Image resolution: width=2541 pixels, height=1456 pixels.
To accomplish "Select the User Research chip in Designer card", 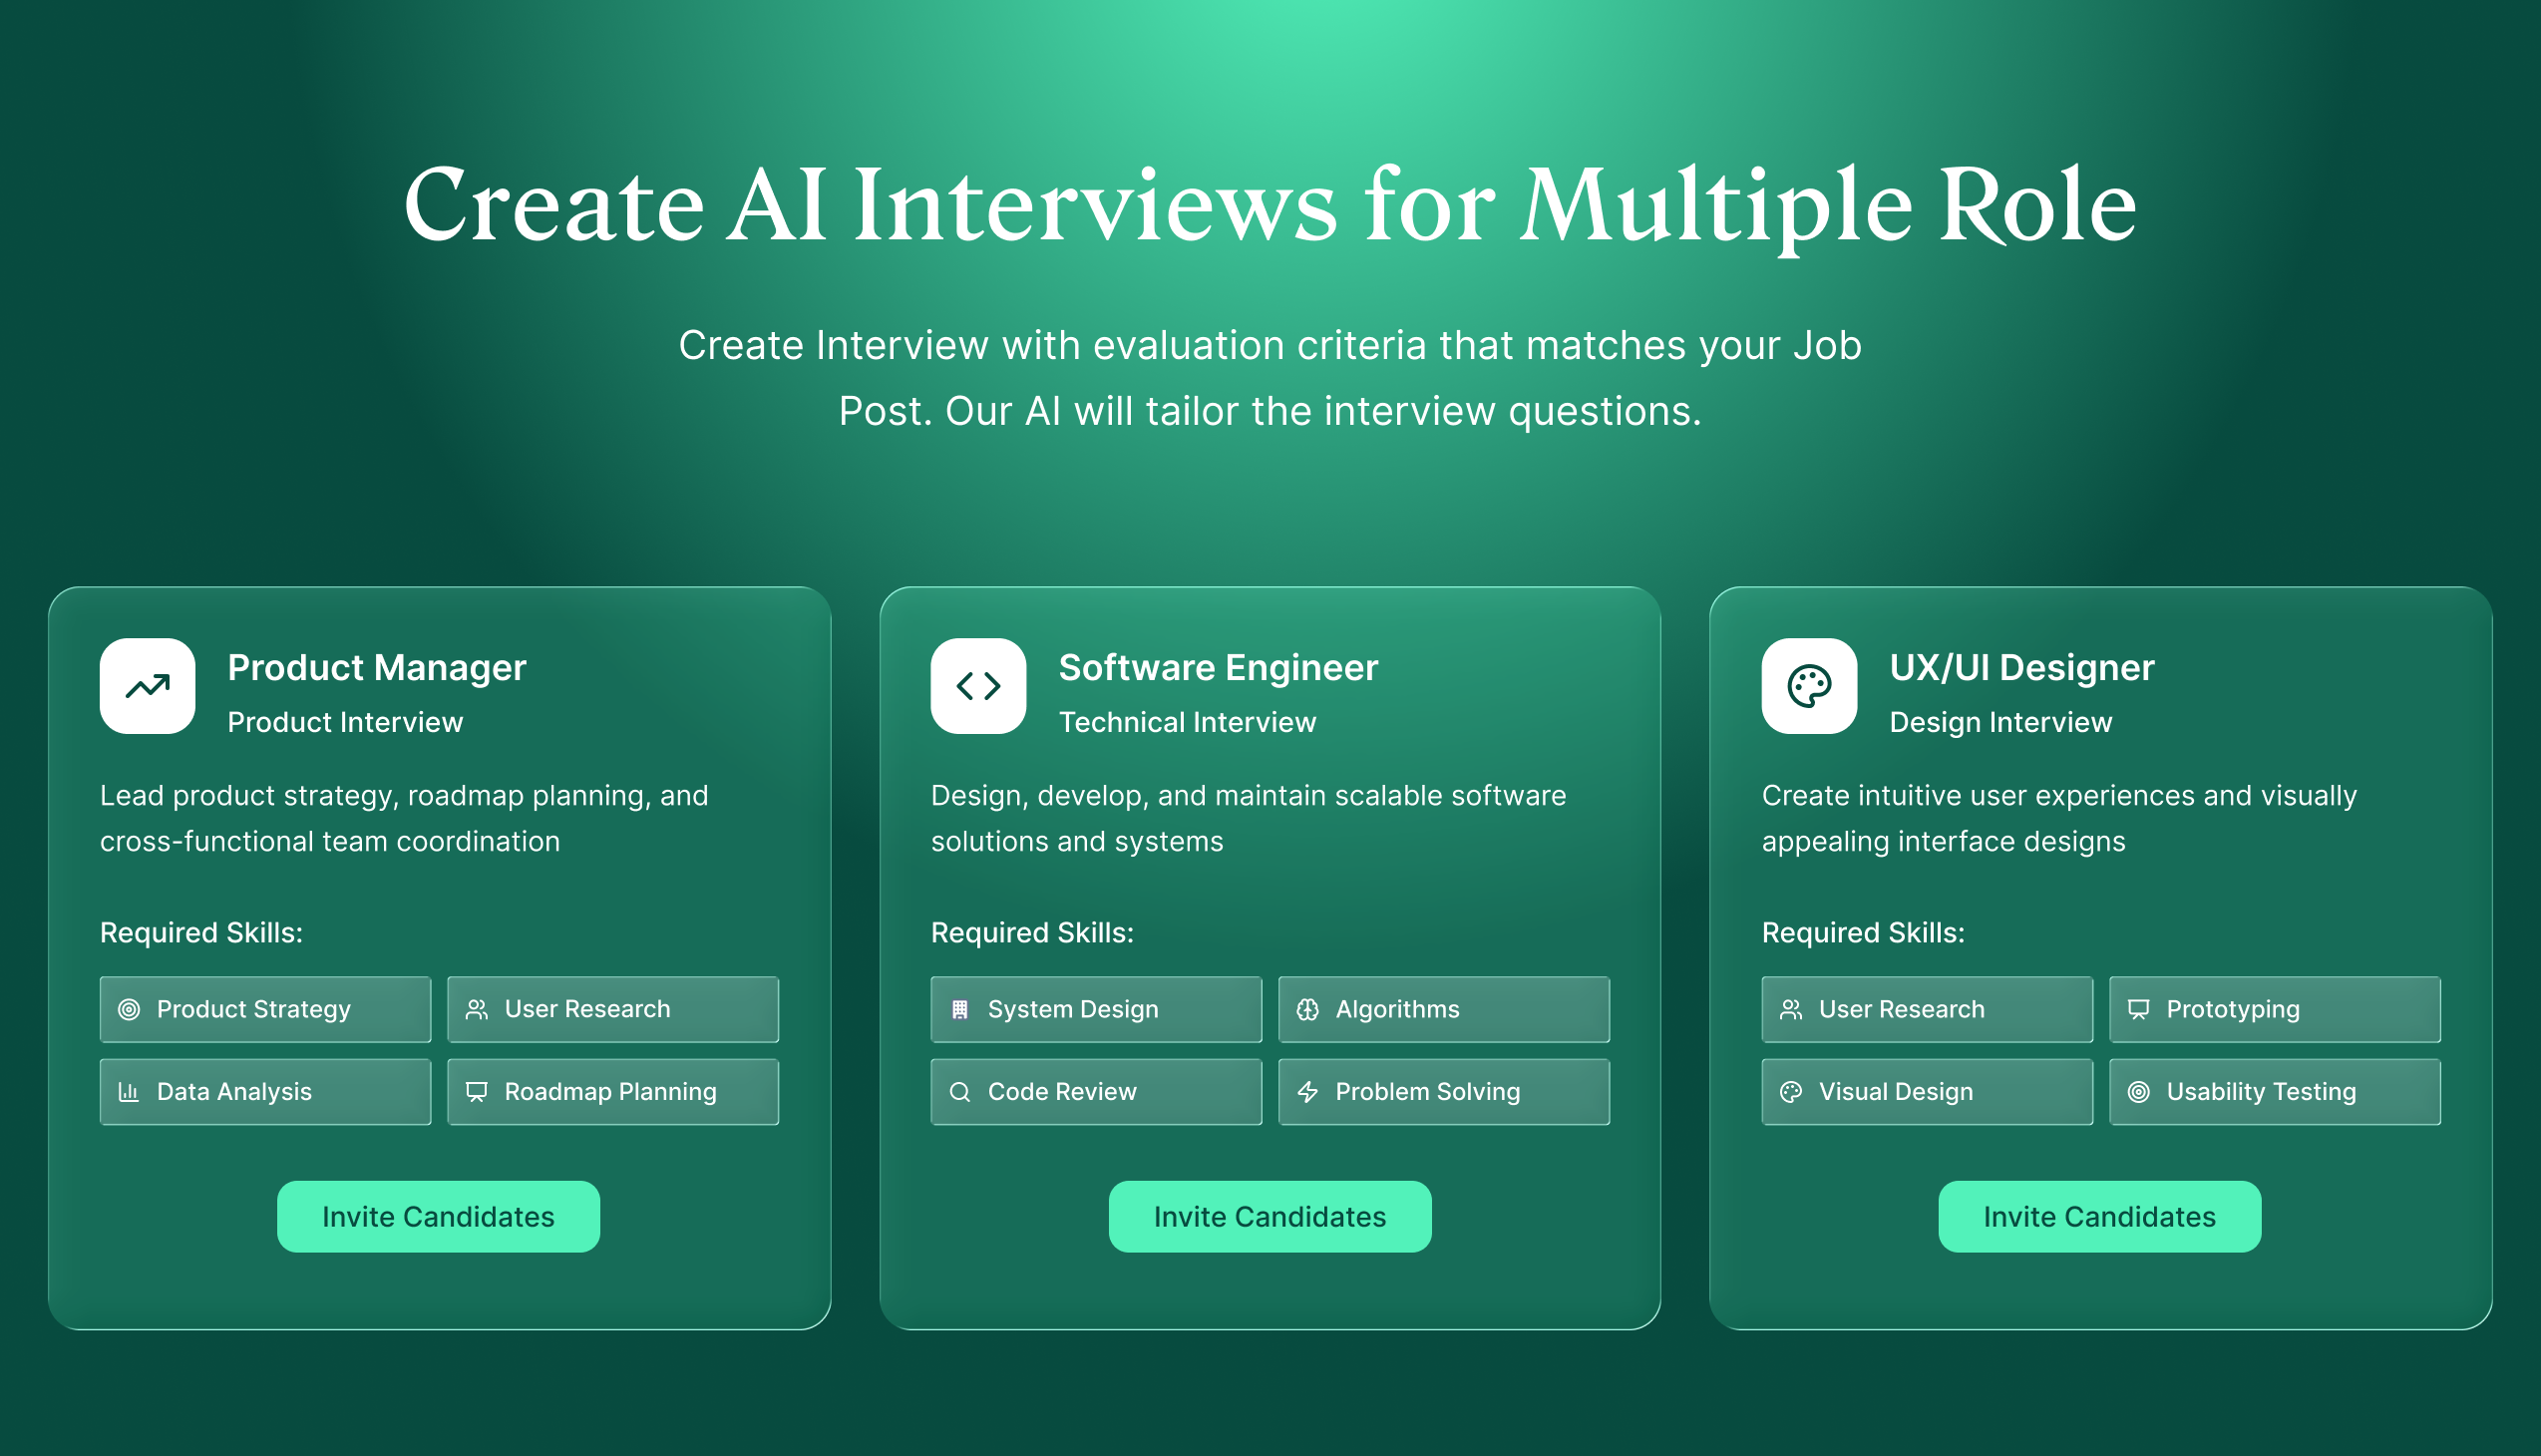I will tap(1926, 1009).
